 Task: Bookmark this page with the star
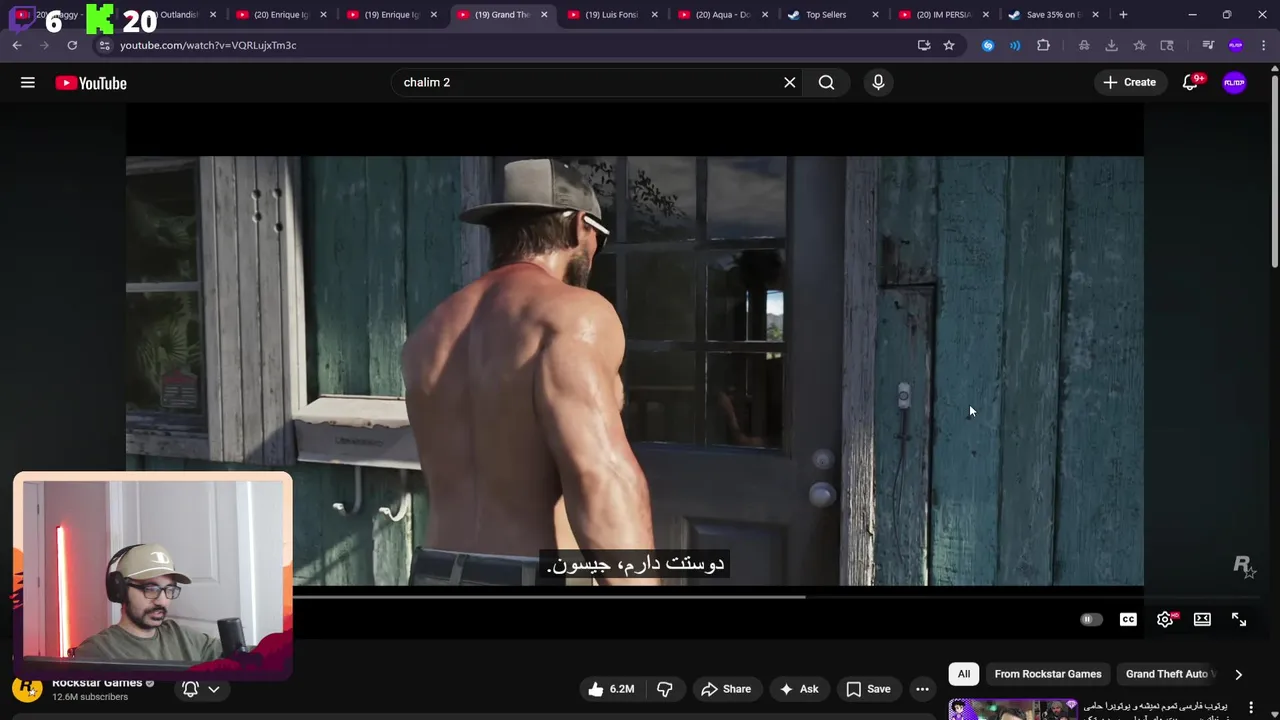pyautogui.click(x=949, y=45)
